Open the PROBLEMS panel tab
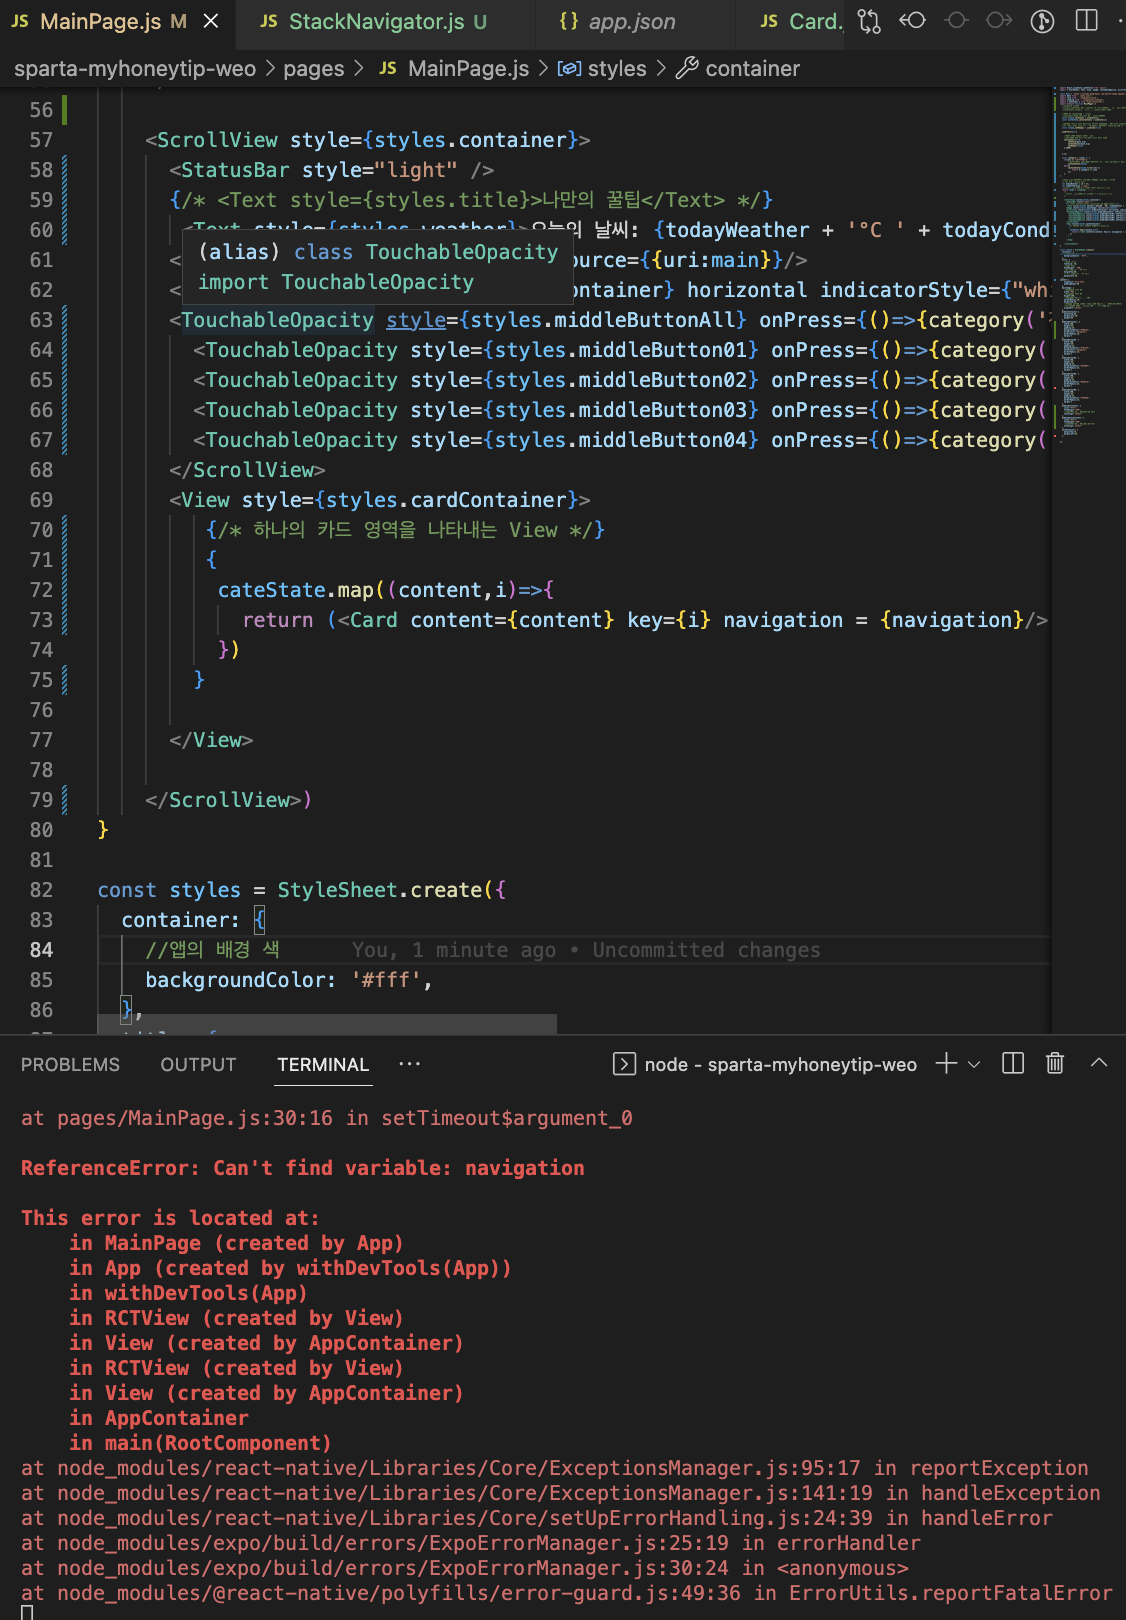This screenshot has width=1126, height=1620. pyautogui.click(x=70, y=1065)
